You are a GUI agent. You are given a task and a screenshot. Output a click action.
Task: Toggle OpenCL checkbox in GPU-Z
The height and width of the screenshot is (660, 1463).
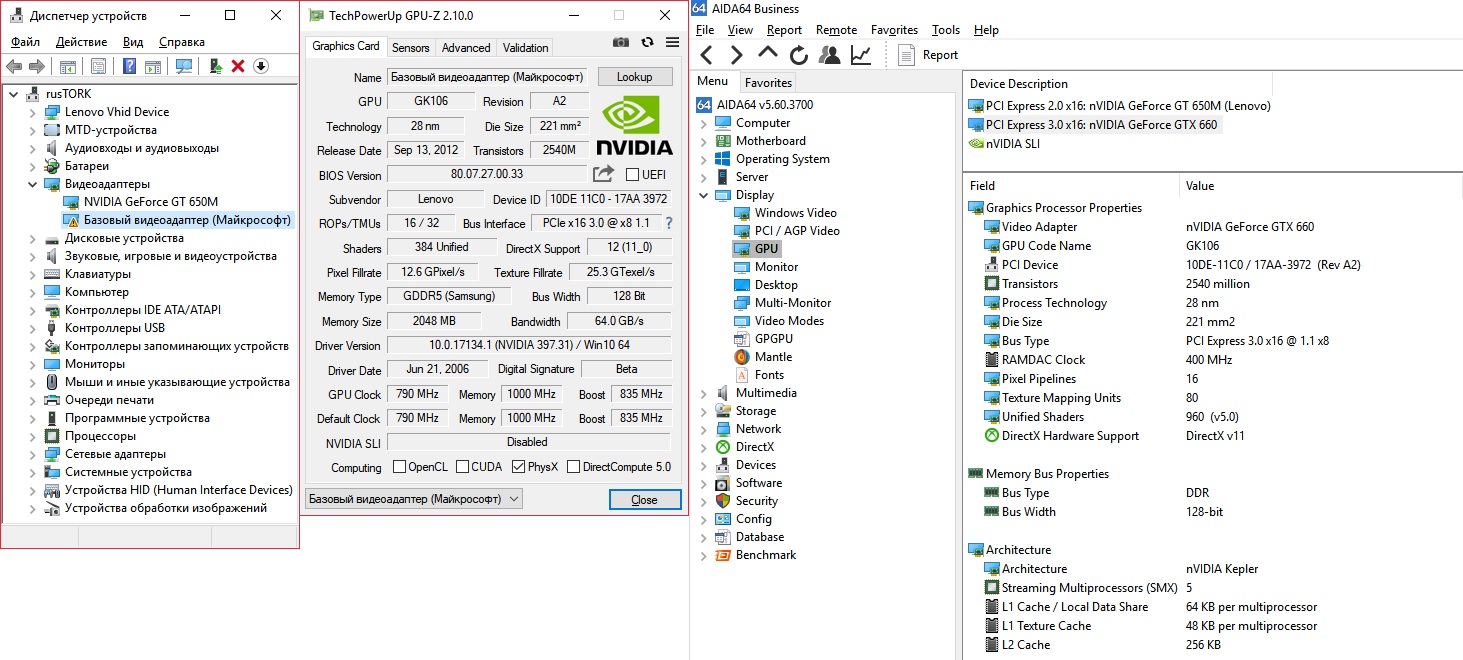point(399,467)
